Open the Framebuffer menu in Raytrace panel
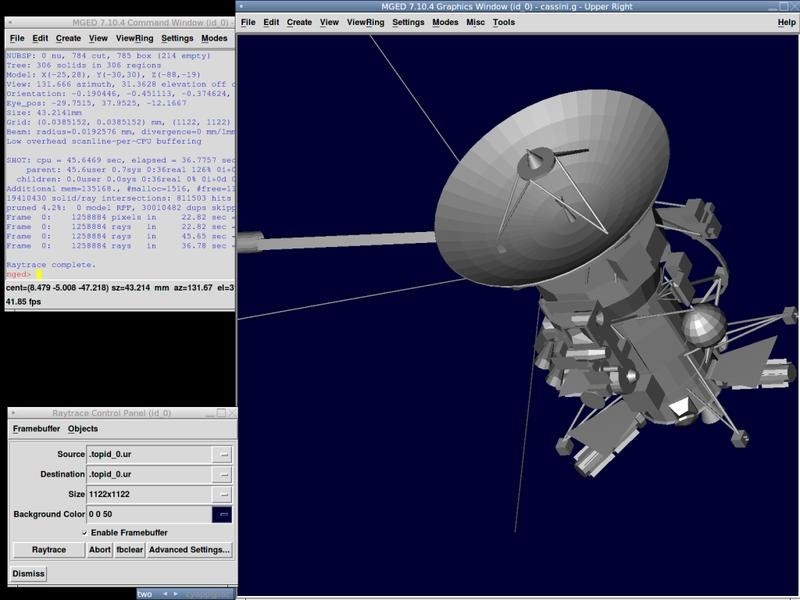The width and height of the screenshot is (800, 600). 35,429
